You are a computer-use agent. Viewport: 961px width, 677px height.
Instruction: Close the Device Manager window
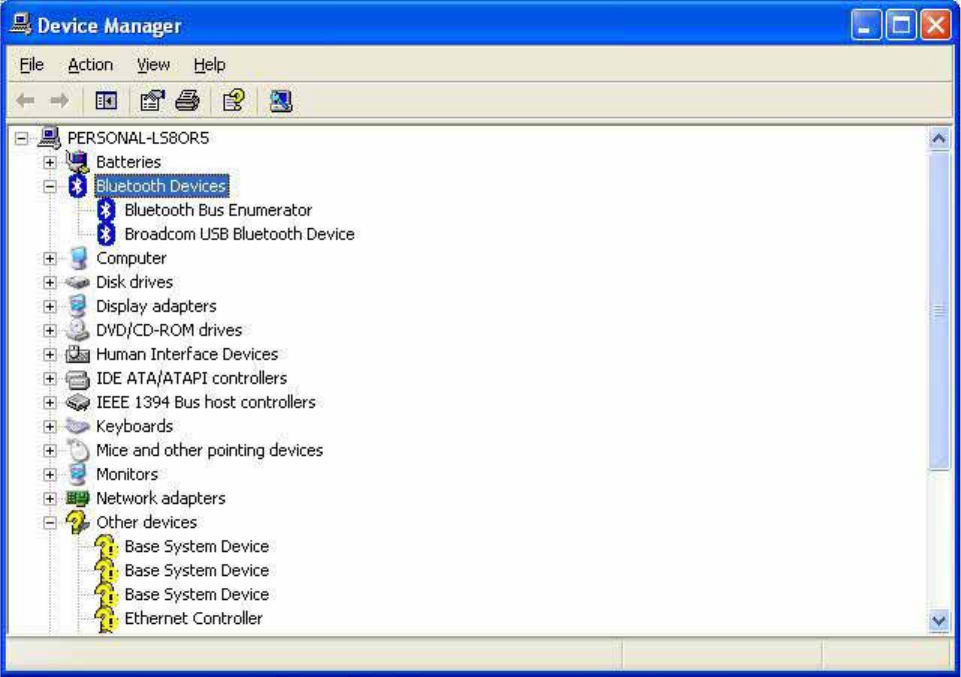936,25
